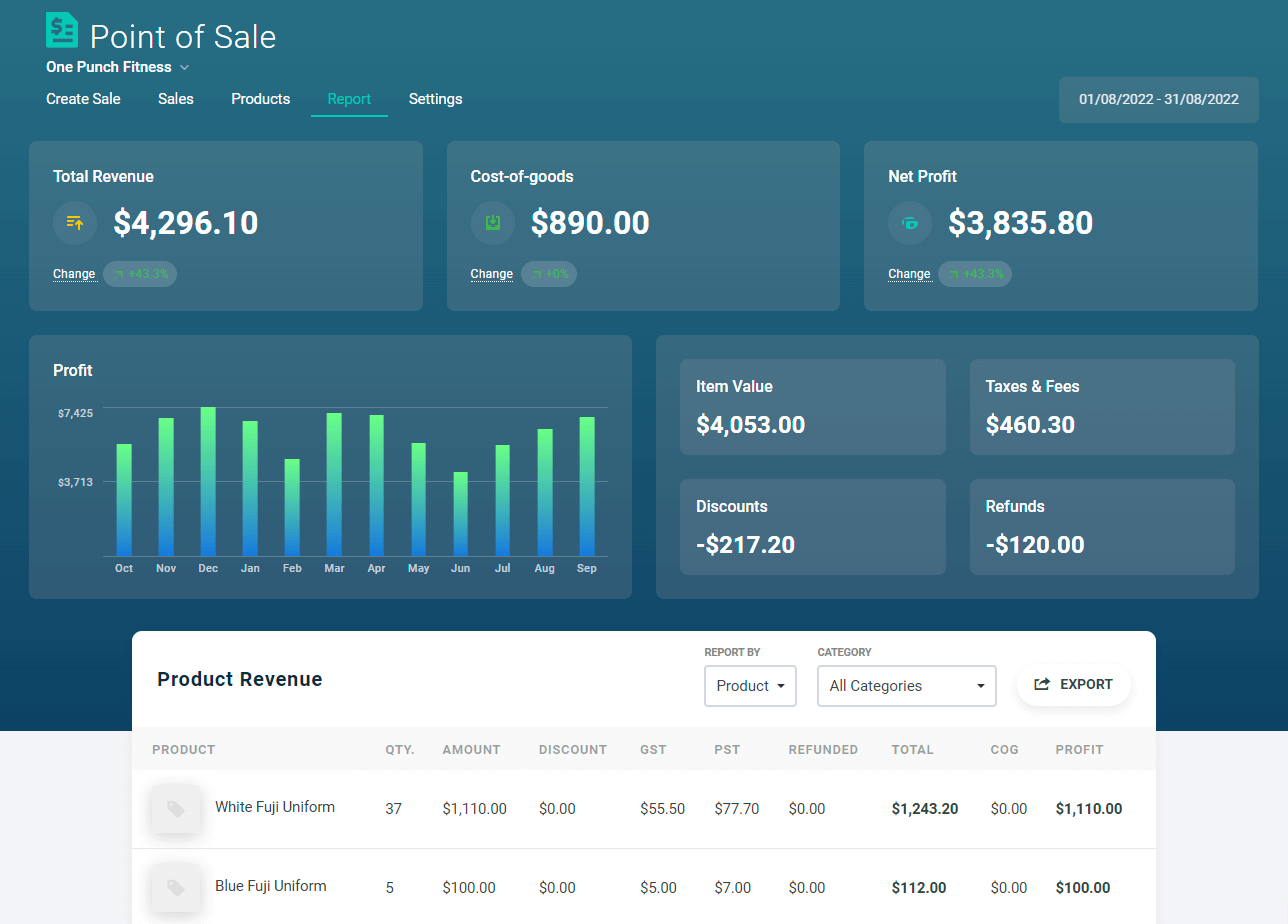The height and width of the screenshot is (924, 1288).
Task: Go to the Settings tab
Action: tap(435, 99)
